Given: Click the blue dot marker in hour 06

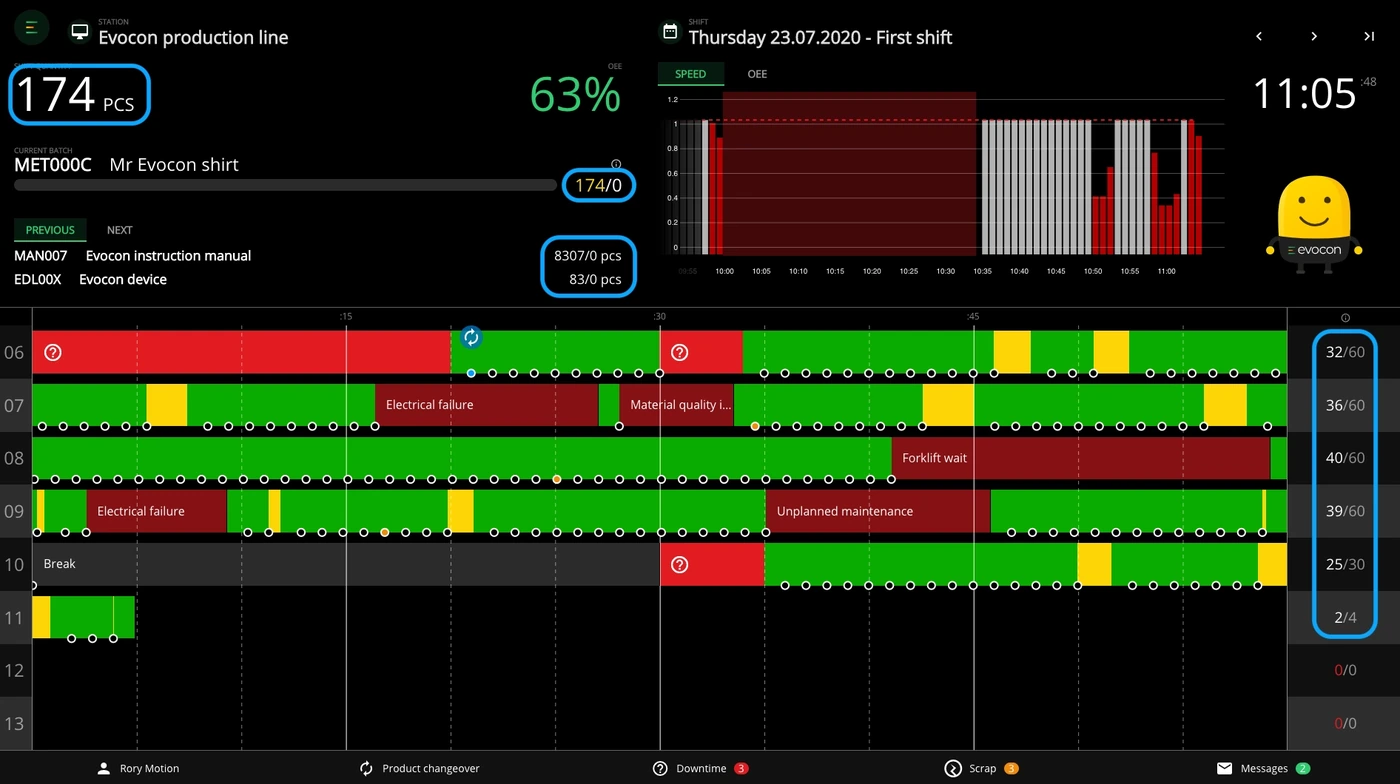Looking at the screenshot, I should [x=471, y=373].
